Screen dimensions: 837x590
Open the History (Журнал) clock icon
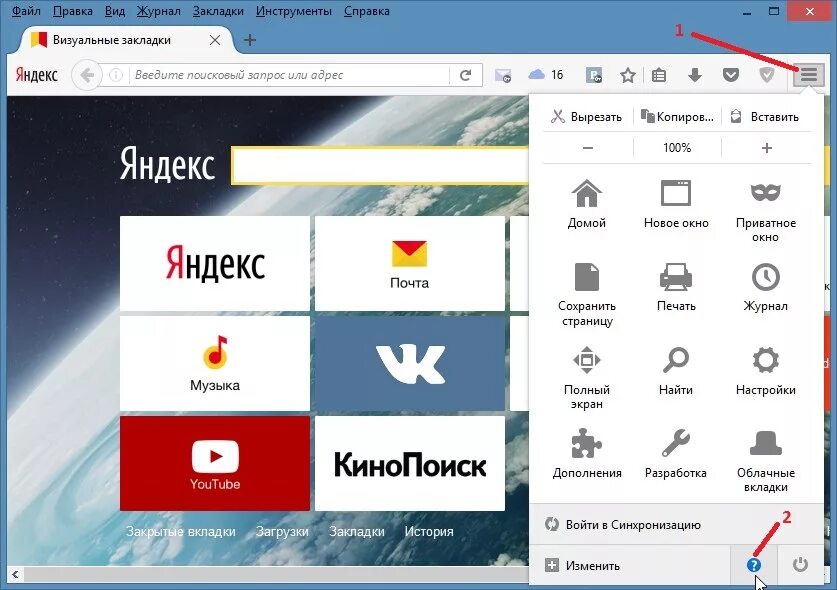(x=765, y=277)
